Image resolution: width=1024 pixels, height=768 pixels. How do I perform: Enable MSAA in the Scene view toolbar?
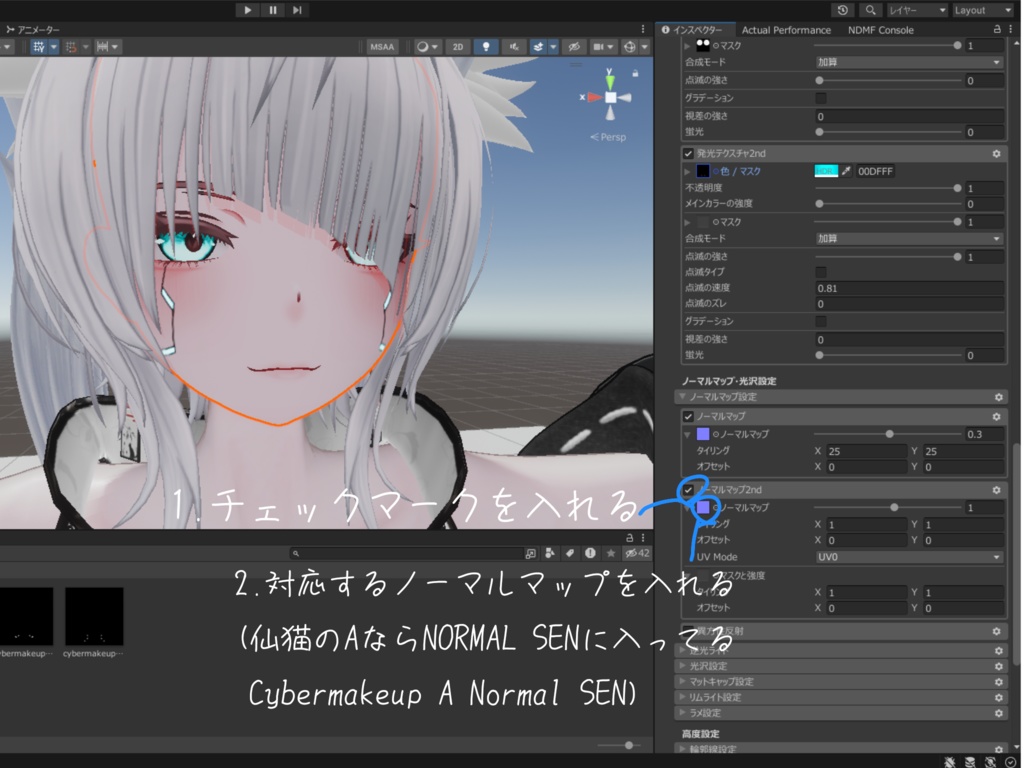tap(381, 46)
